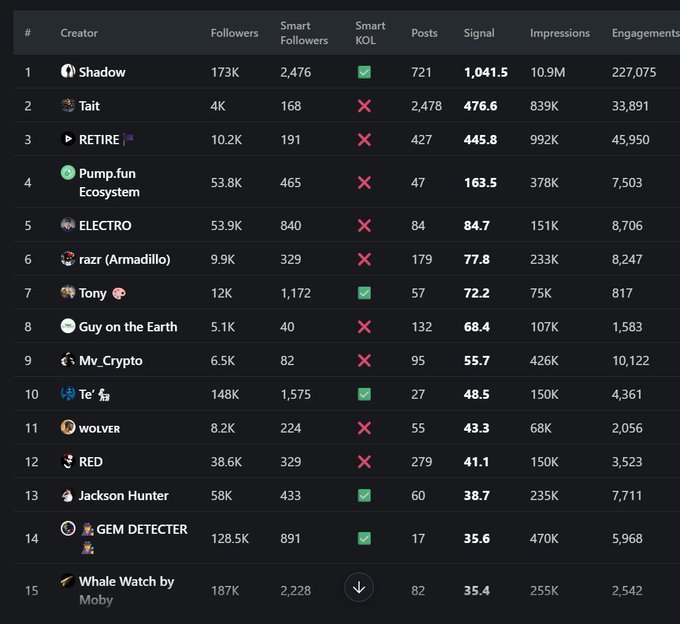Click the emoji after Te' name
This screenshot has width=680, height=624.
104,395
